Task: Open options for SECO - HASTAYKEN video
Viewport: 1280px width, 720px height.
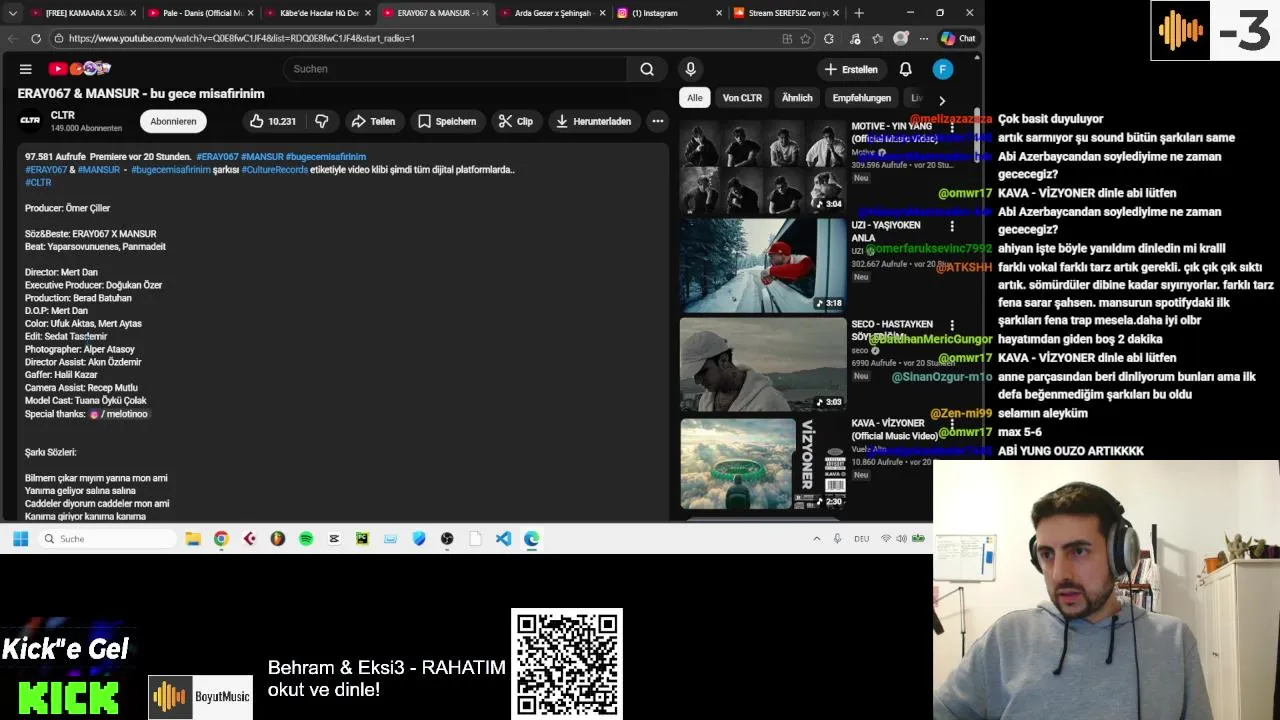Action: tap(952, 326)
